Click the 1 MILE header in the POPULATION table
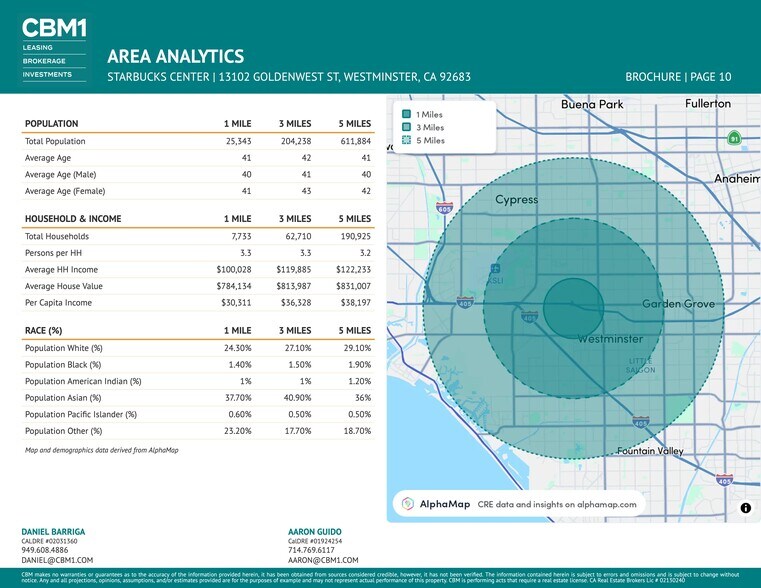The height and width of the screenshot is (588, 761). coord(237,124)
